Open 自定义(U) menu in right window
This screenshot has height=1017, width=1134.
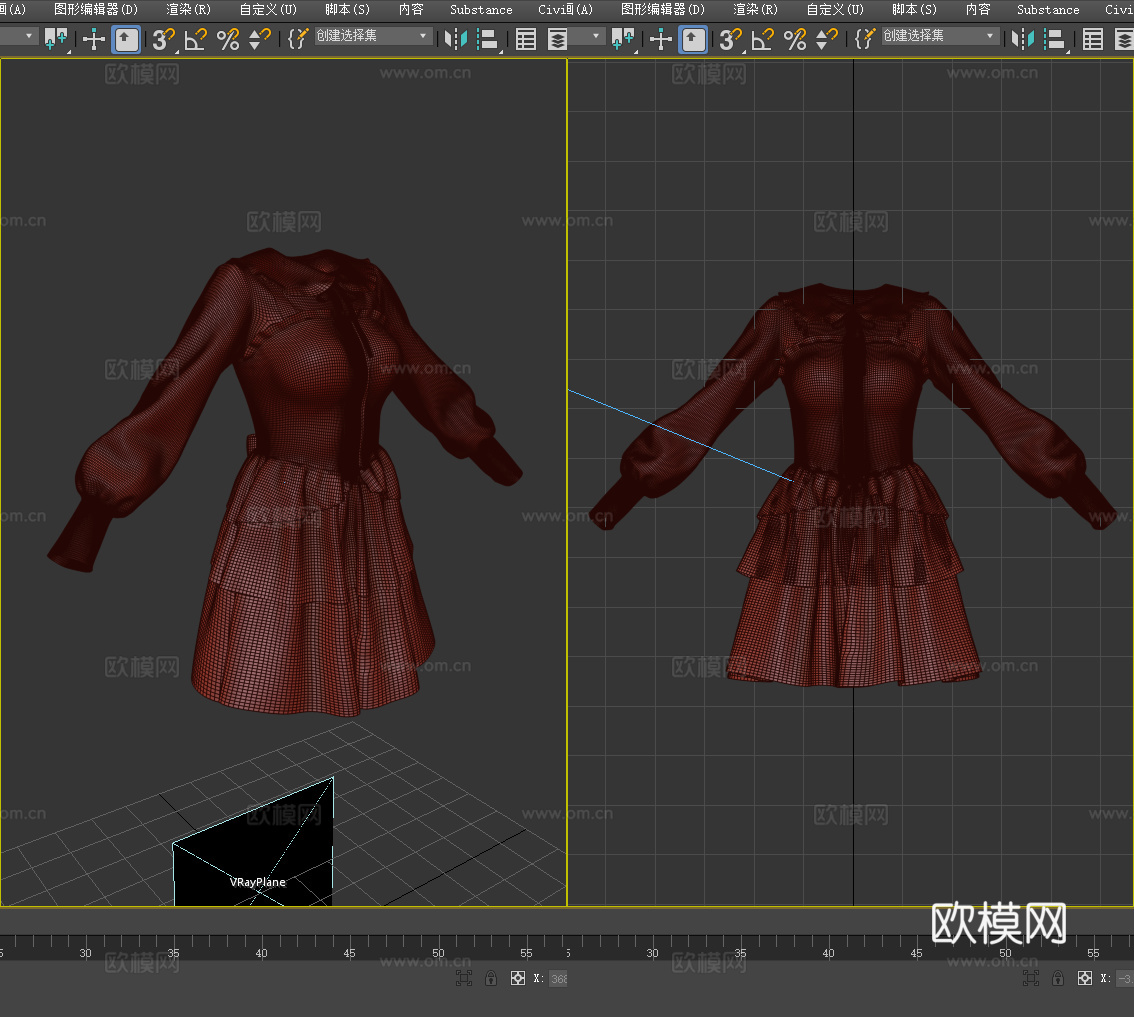(x=835, y=9)
